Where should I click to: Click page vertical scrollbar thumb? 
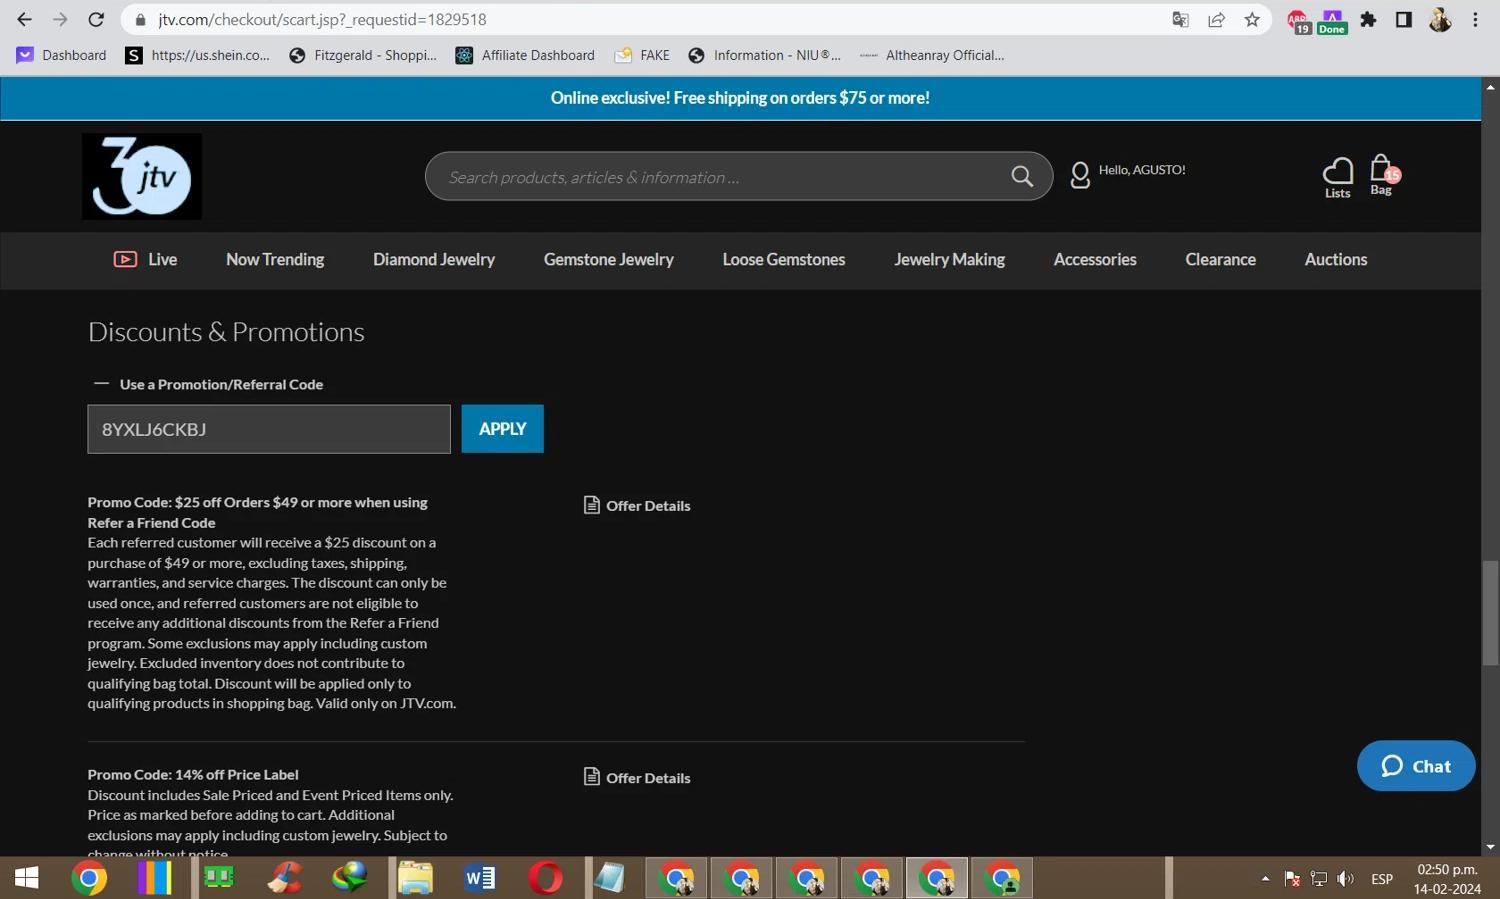(1490, 613)
